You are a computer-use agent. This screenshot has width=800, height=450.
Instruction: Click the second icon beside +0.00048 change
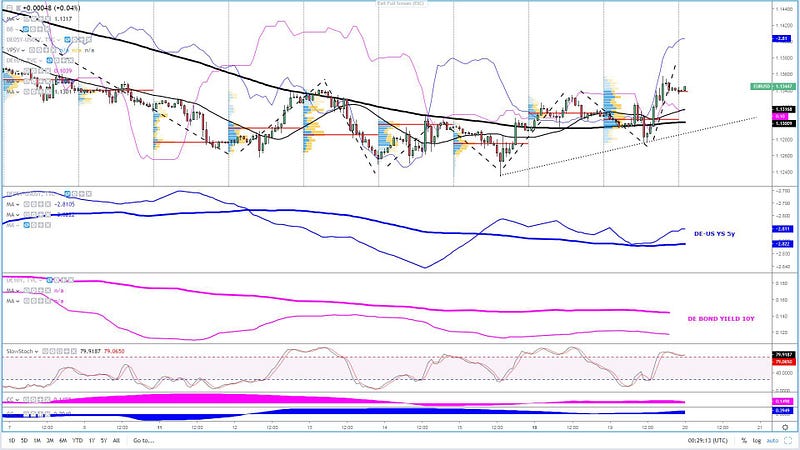[18, 8]
